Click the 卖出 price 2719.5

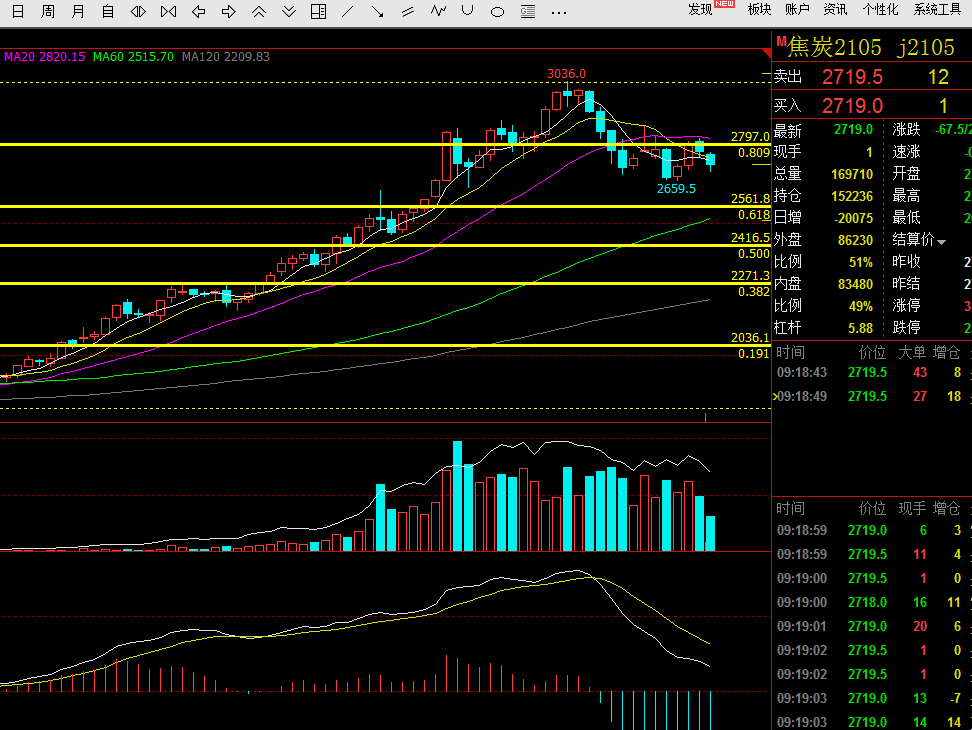[x=852, y=77]
